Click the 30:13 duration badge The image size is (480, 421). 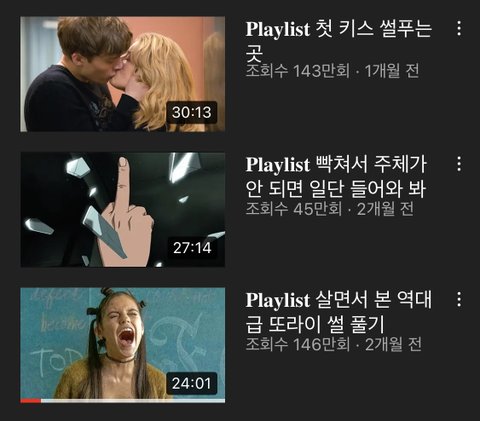[192, 112]
